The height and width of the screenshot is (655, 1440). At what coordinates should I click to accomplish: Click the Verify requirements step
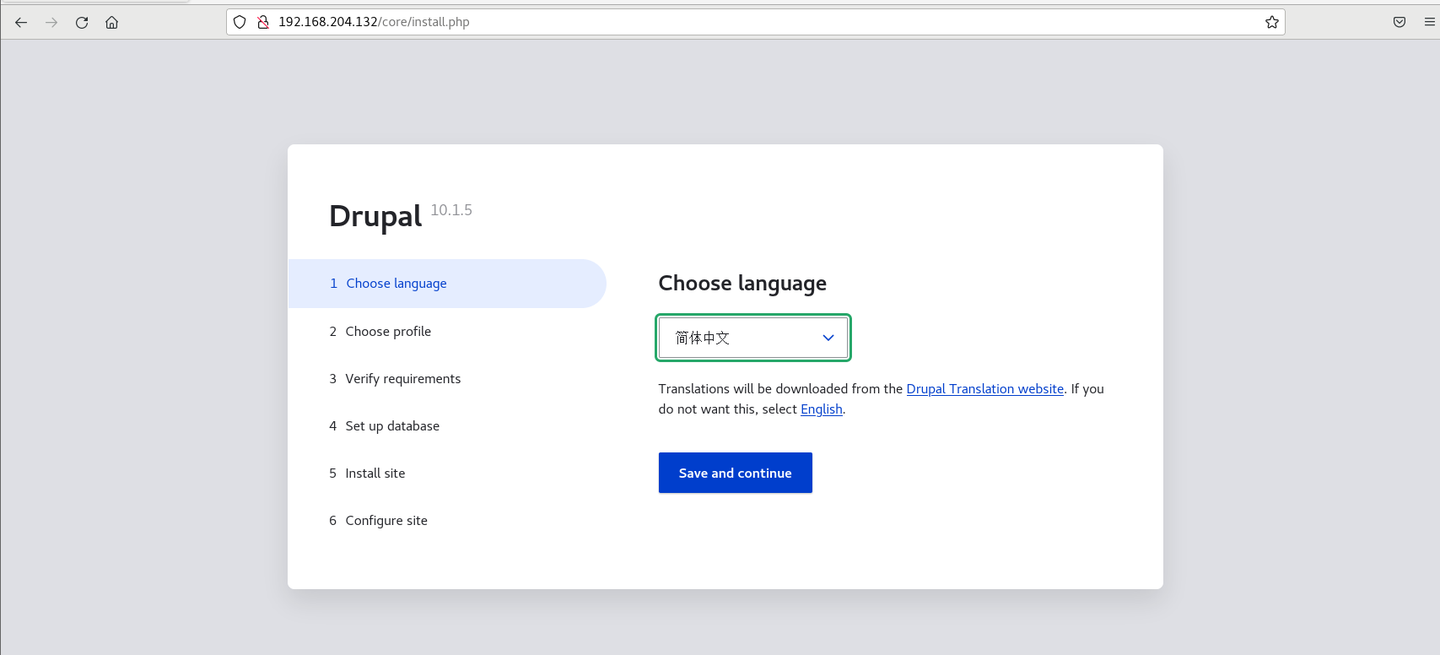click(x=403, y=379)
